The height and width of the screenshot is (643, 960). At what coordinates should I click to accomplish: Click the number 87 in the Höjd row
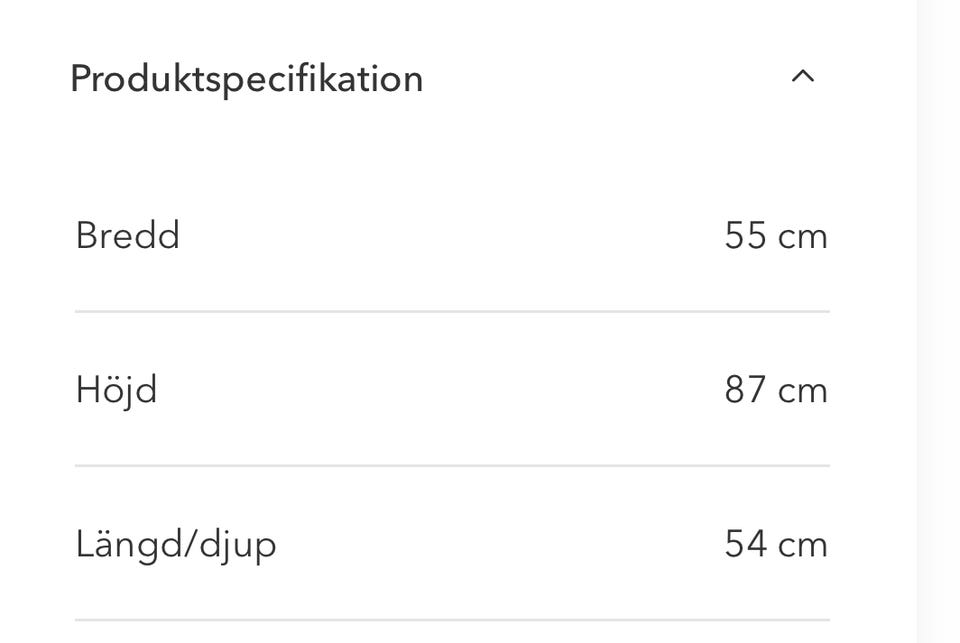point(745,390)
